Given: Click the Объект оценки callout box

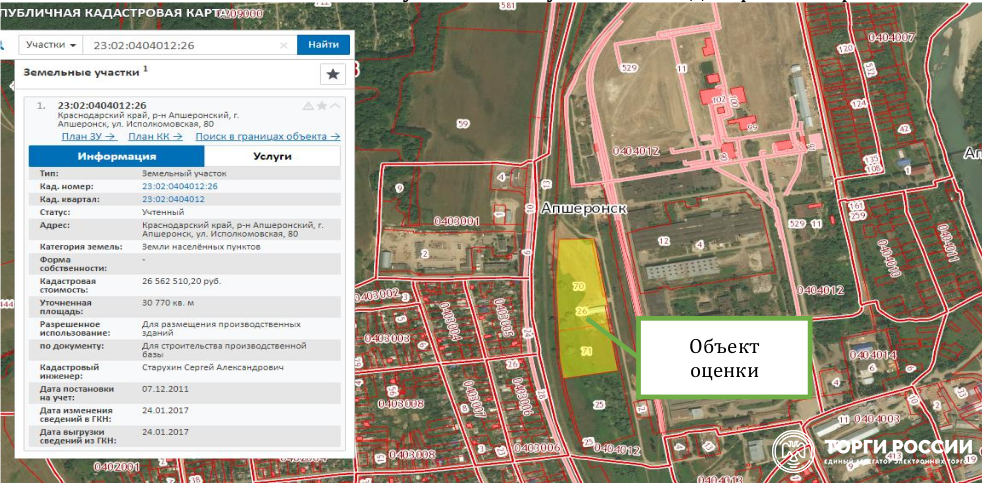Looking at the screenshot, I should 724,357.
